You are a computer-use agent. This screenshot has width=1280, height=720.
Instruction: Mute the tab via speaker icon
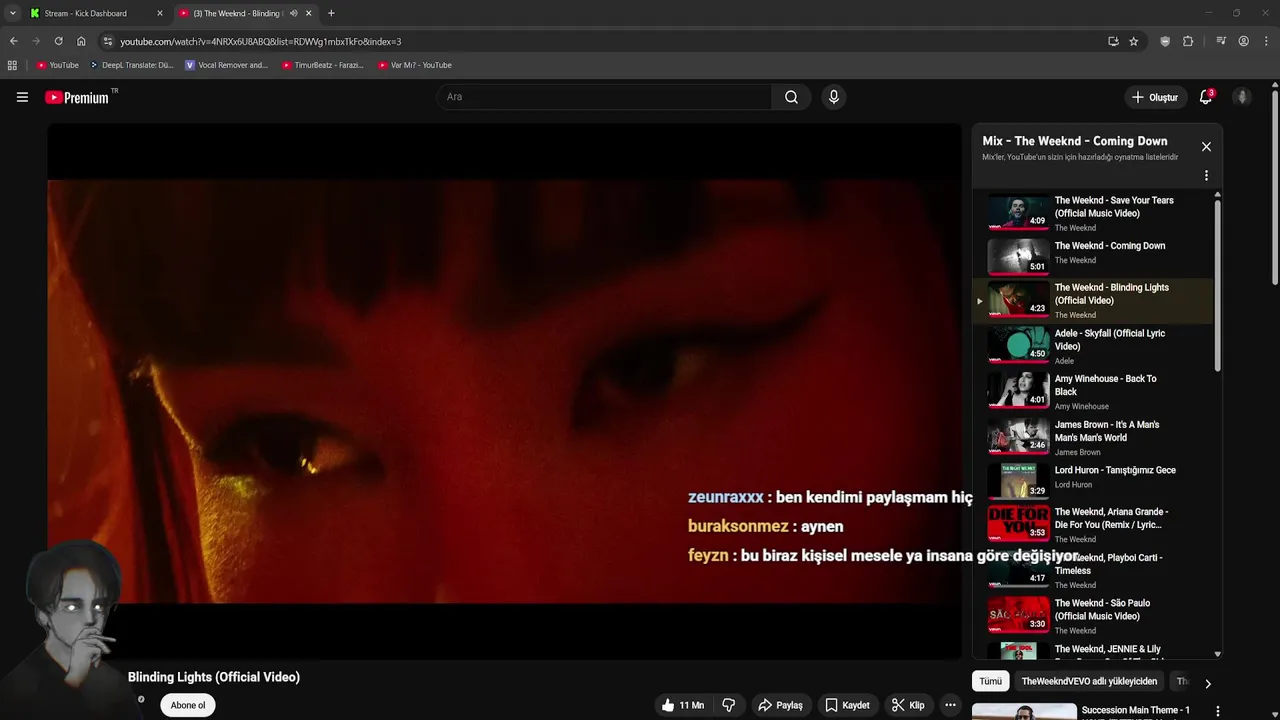click(x=293, y=13)
